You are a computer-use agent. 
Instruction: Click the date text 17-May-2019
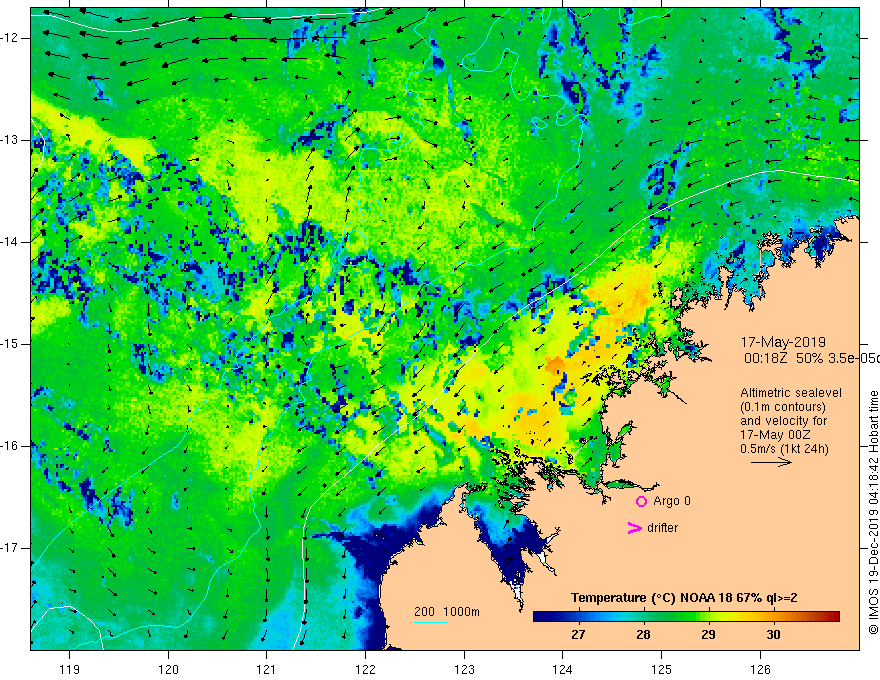pyautogui.click(x=783, y=342)
